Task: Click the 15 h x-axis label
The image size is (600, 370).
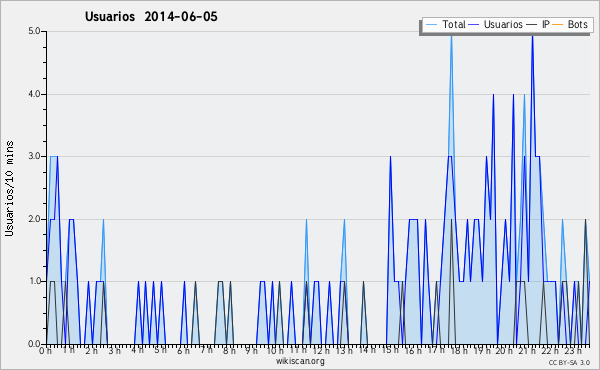Action: (390, 350)
